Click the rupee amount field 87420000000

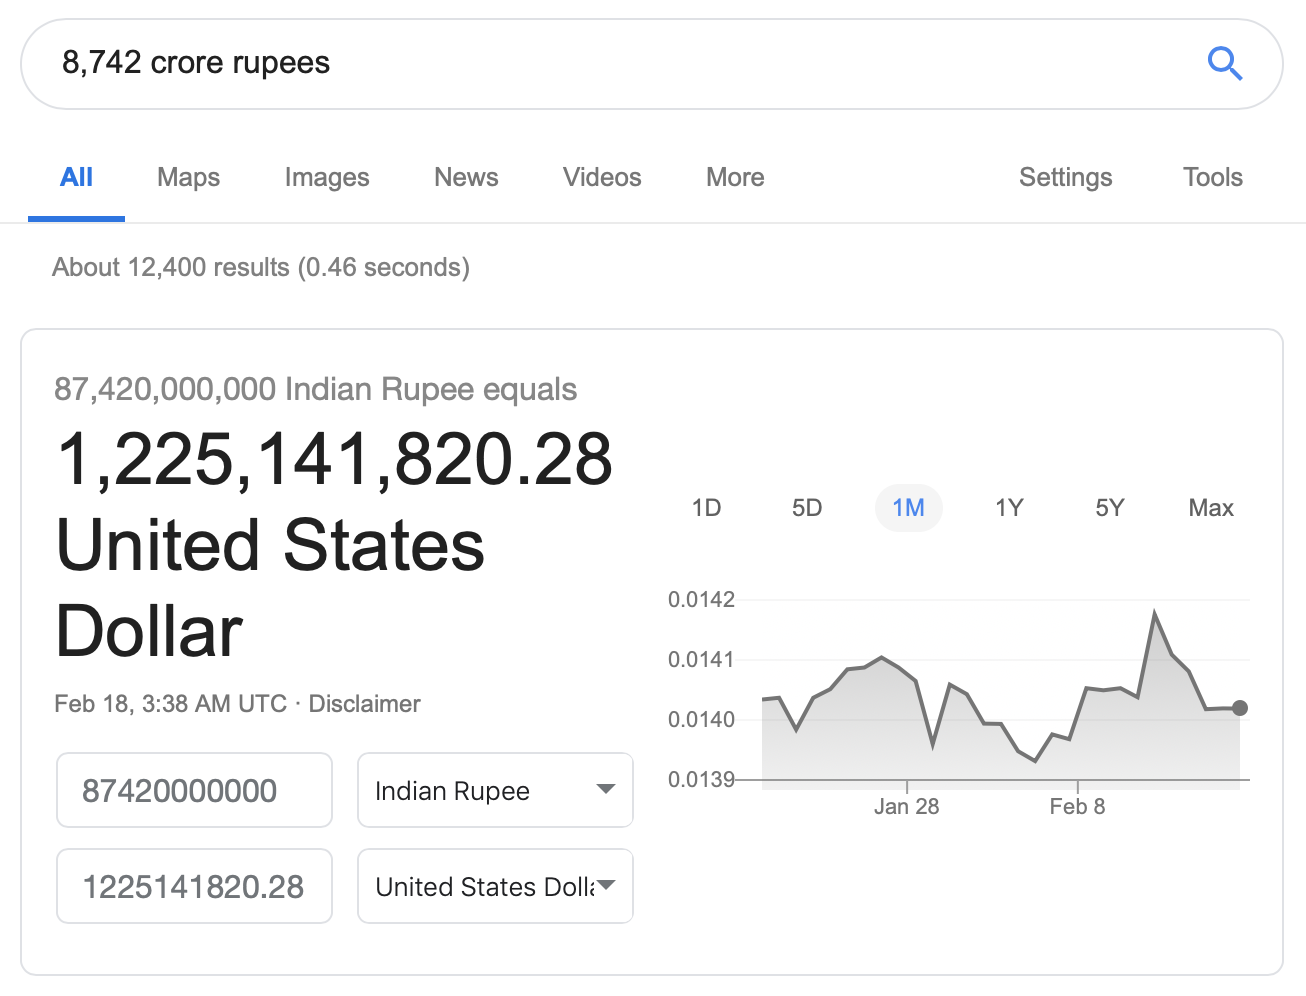tap(194, 790)
